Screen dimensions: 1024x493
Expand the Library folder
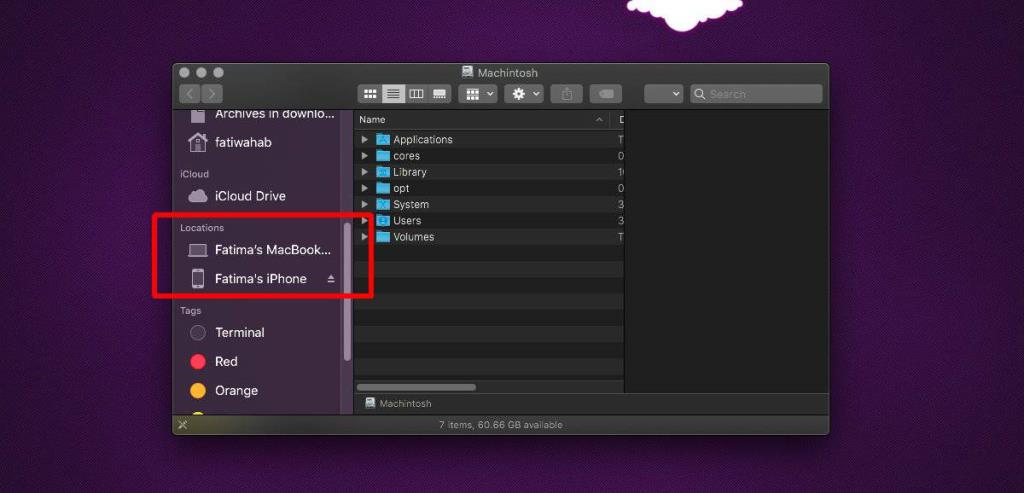click(364, 172)
